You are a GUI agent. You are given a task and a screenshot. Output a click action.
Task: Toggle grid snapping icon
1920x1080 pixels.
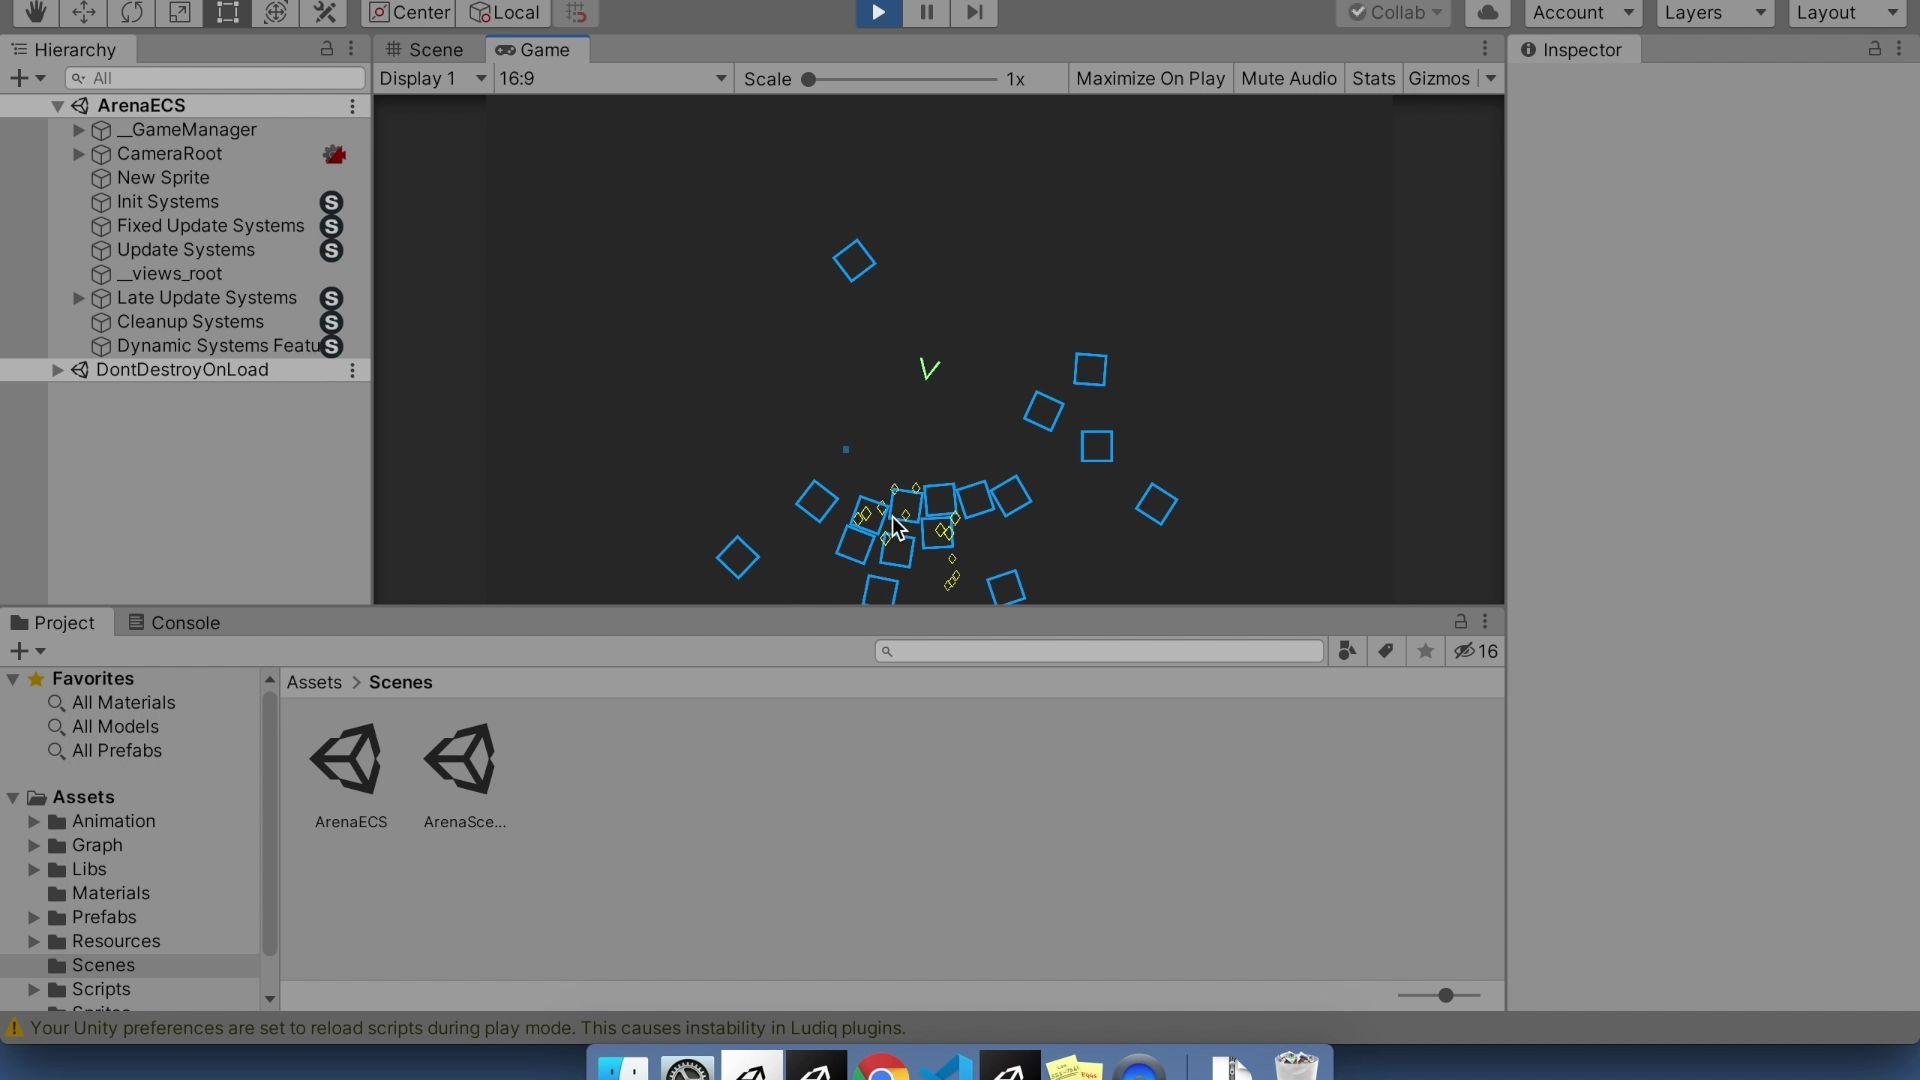(576, 12)
